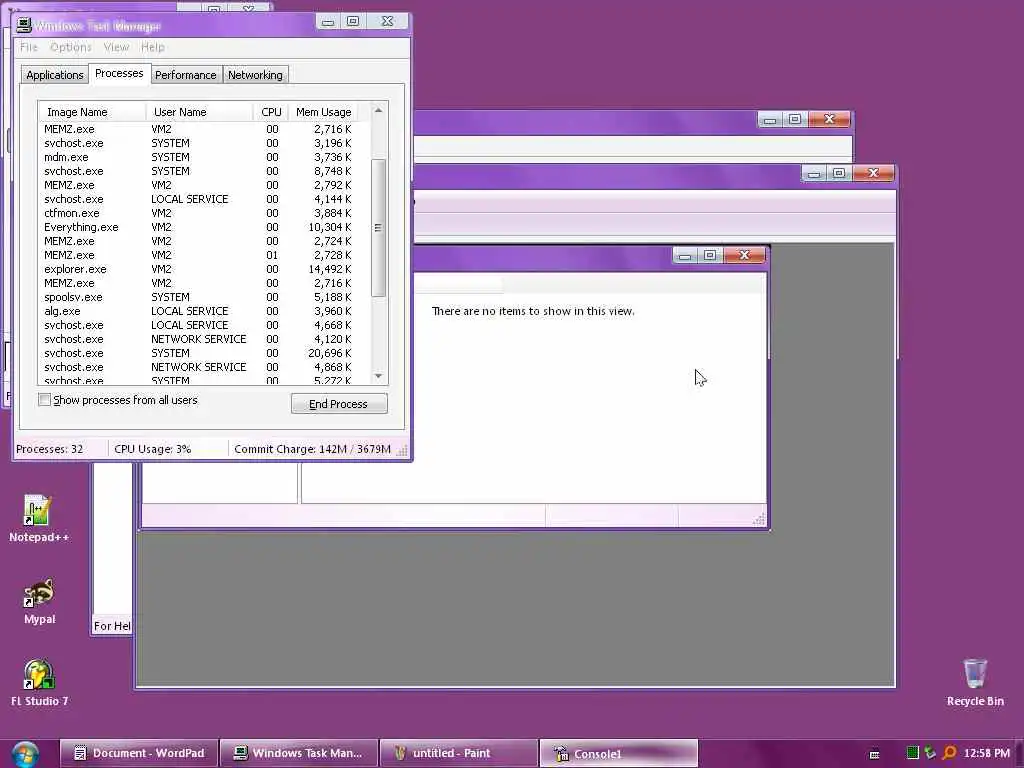Click Commit Charge status bar entry
The width and height of the screenshot is (1024, 768).
[x=312, y=449]
